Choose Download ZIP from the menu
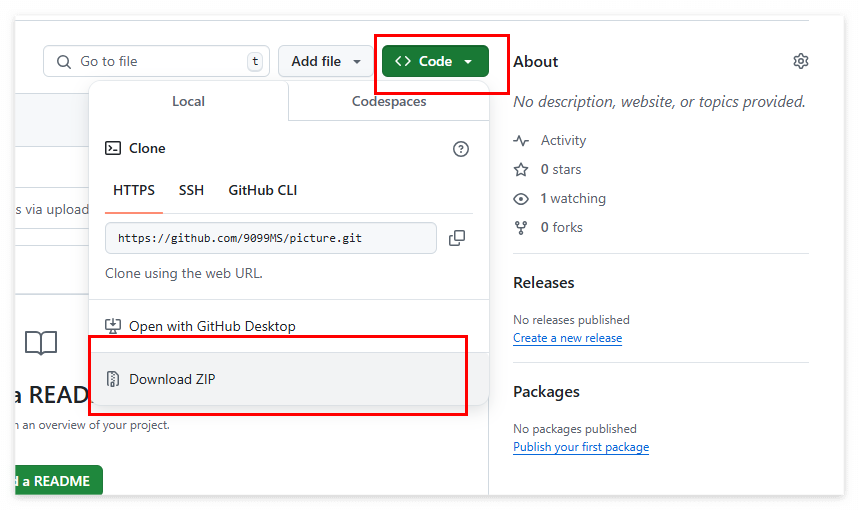Screen dimensions: 859x510 pyautogui.click(x=289, y=379)
